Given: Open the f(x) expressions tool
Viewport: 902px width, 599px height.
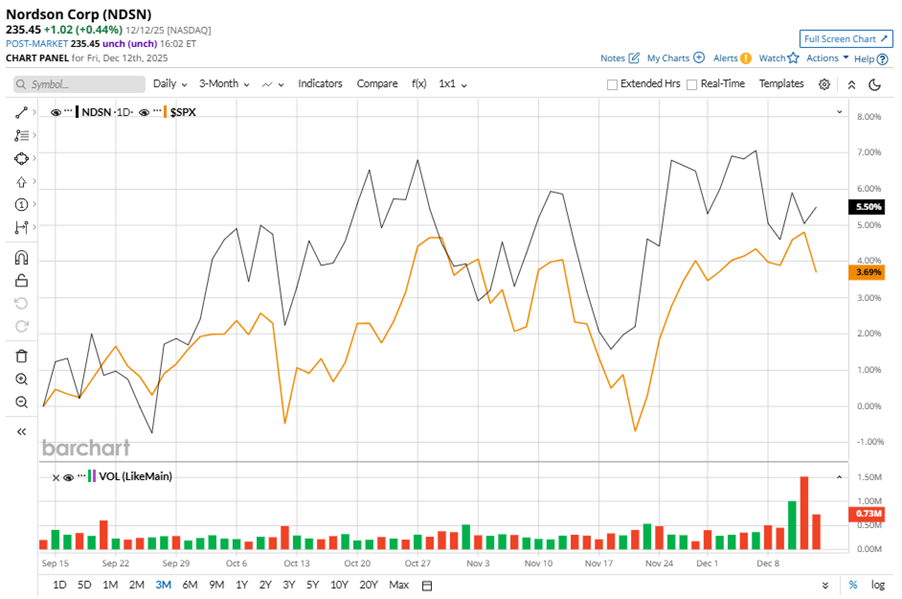Looking at the screenshot, I should [419, 84].
